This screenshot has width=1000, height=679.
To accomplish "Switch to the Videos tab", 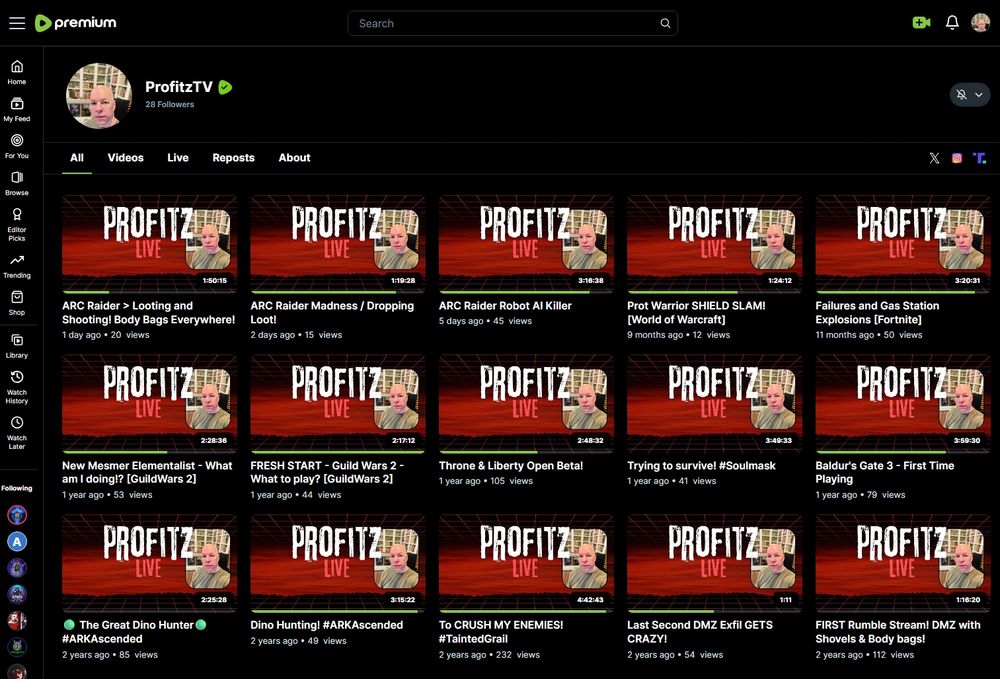I will (126, 157).
